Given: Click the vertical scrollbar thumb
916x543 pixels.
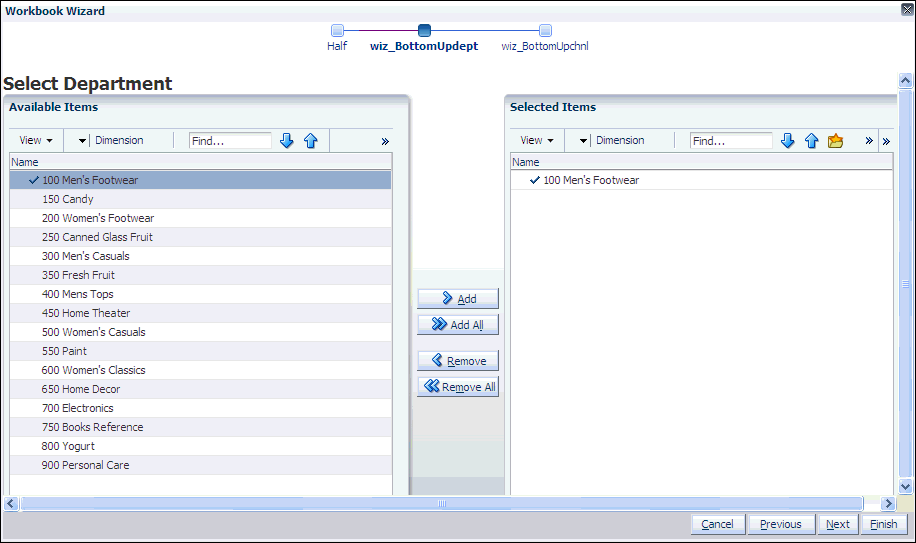Looking at the screenshot, I should pos(905,283).
